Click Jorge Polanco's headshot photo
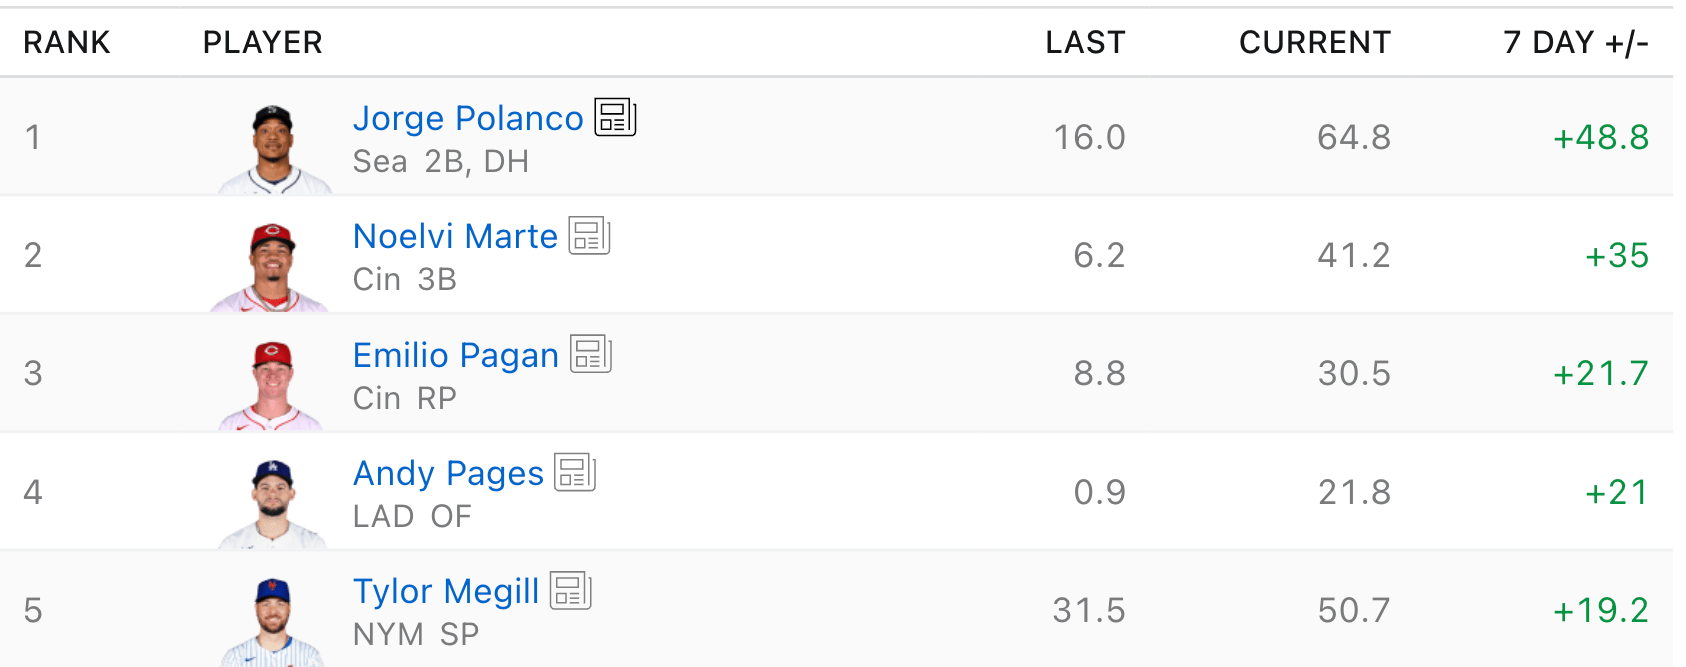This screenshot has width=1686, height=667. pyautogui.click(x=272, y=149)
